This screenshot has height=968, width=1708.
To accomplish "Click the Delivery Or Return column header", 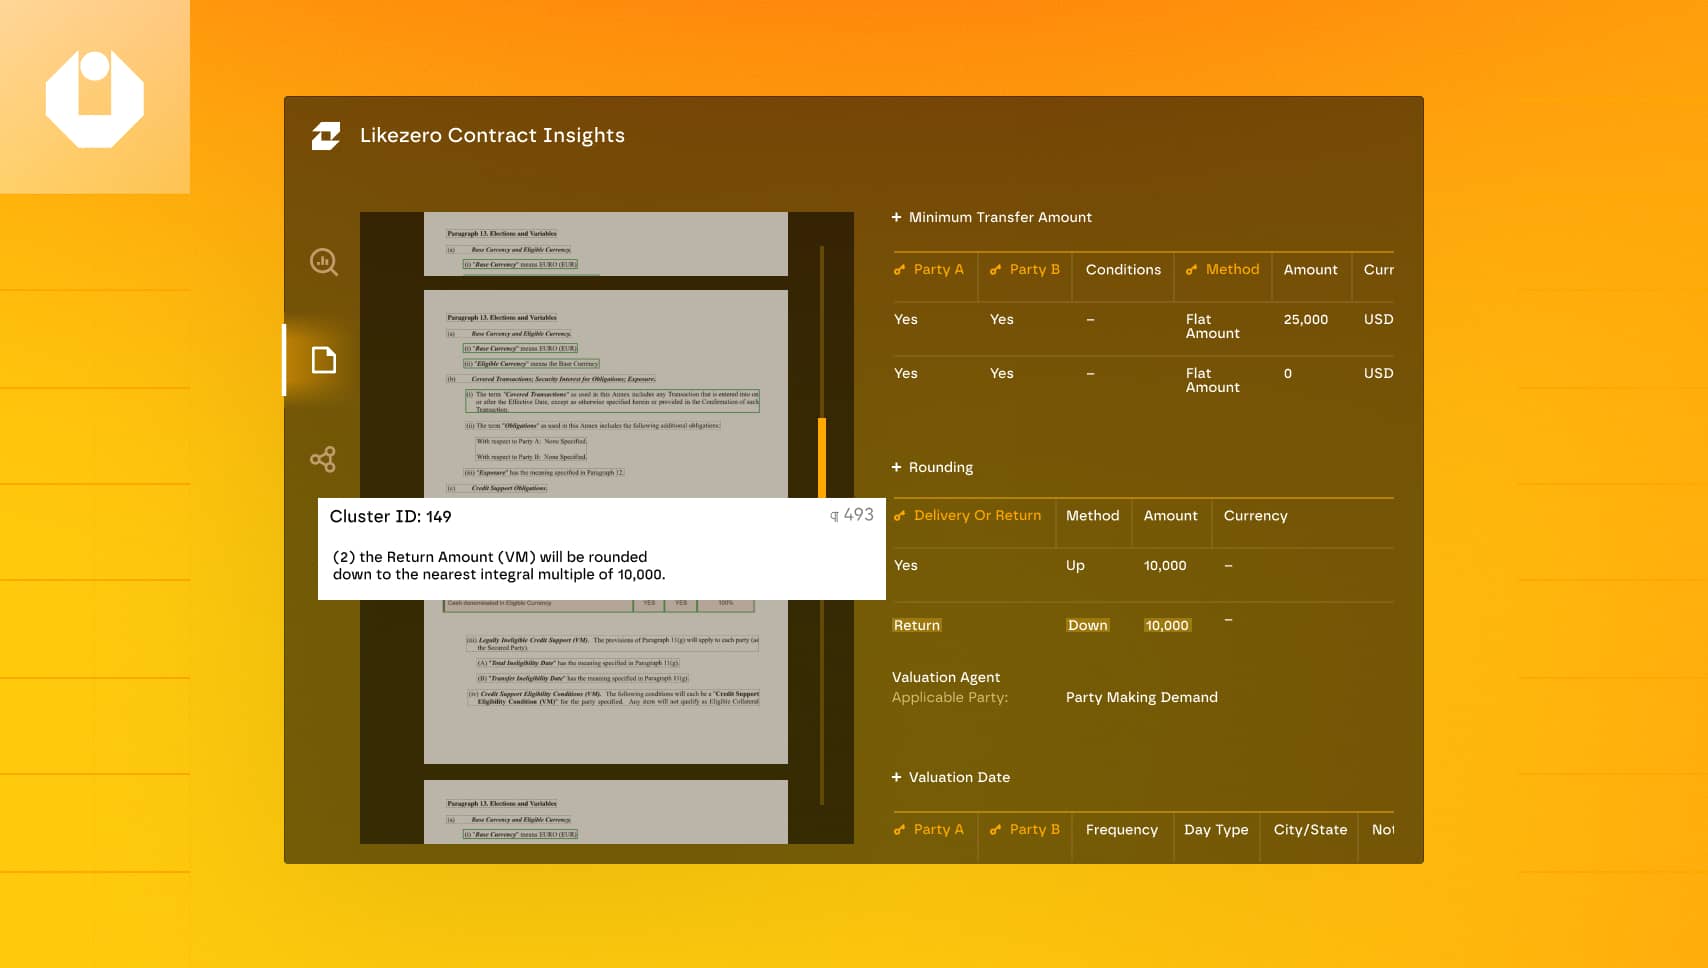I will click(977, 516).
